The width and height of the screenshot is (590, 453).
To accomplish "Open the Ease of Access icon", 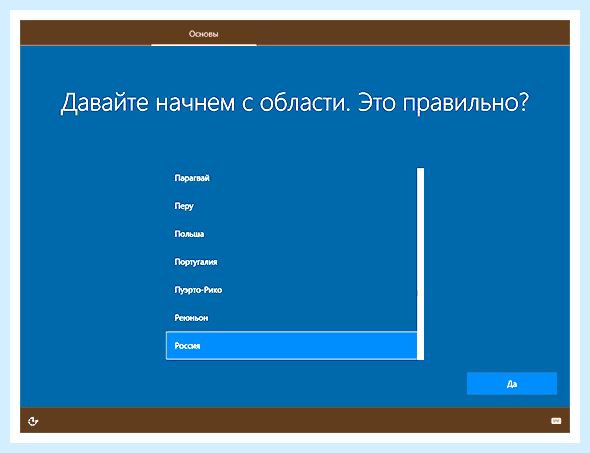I will point(33,421).
